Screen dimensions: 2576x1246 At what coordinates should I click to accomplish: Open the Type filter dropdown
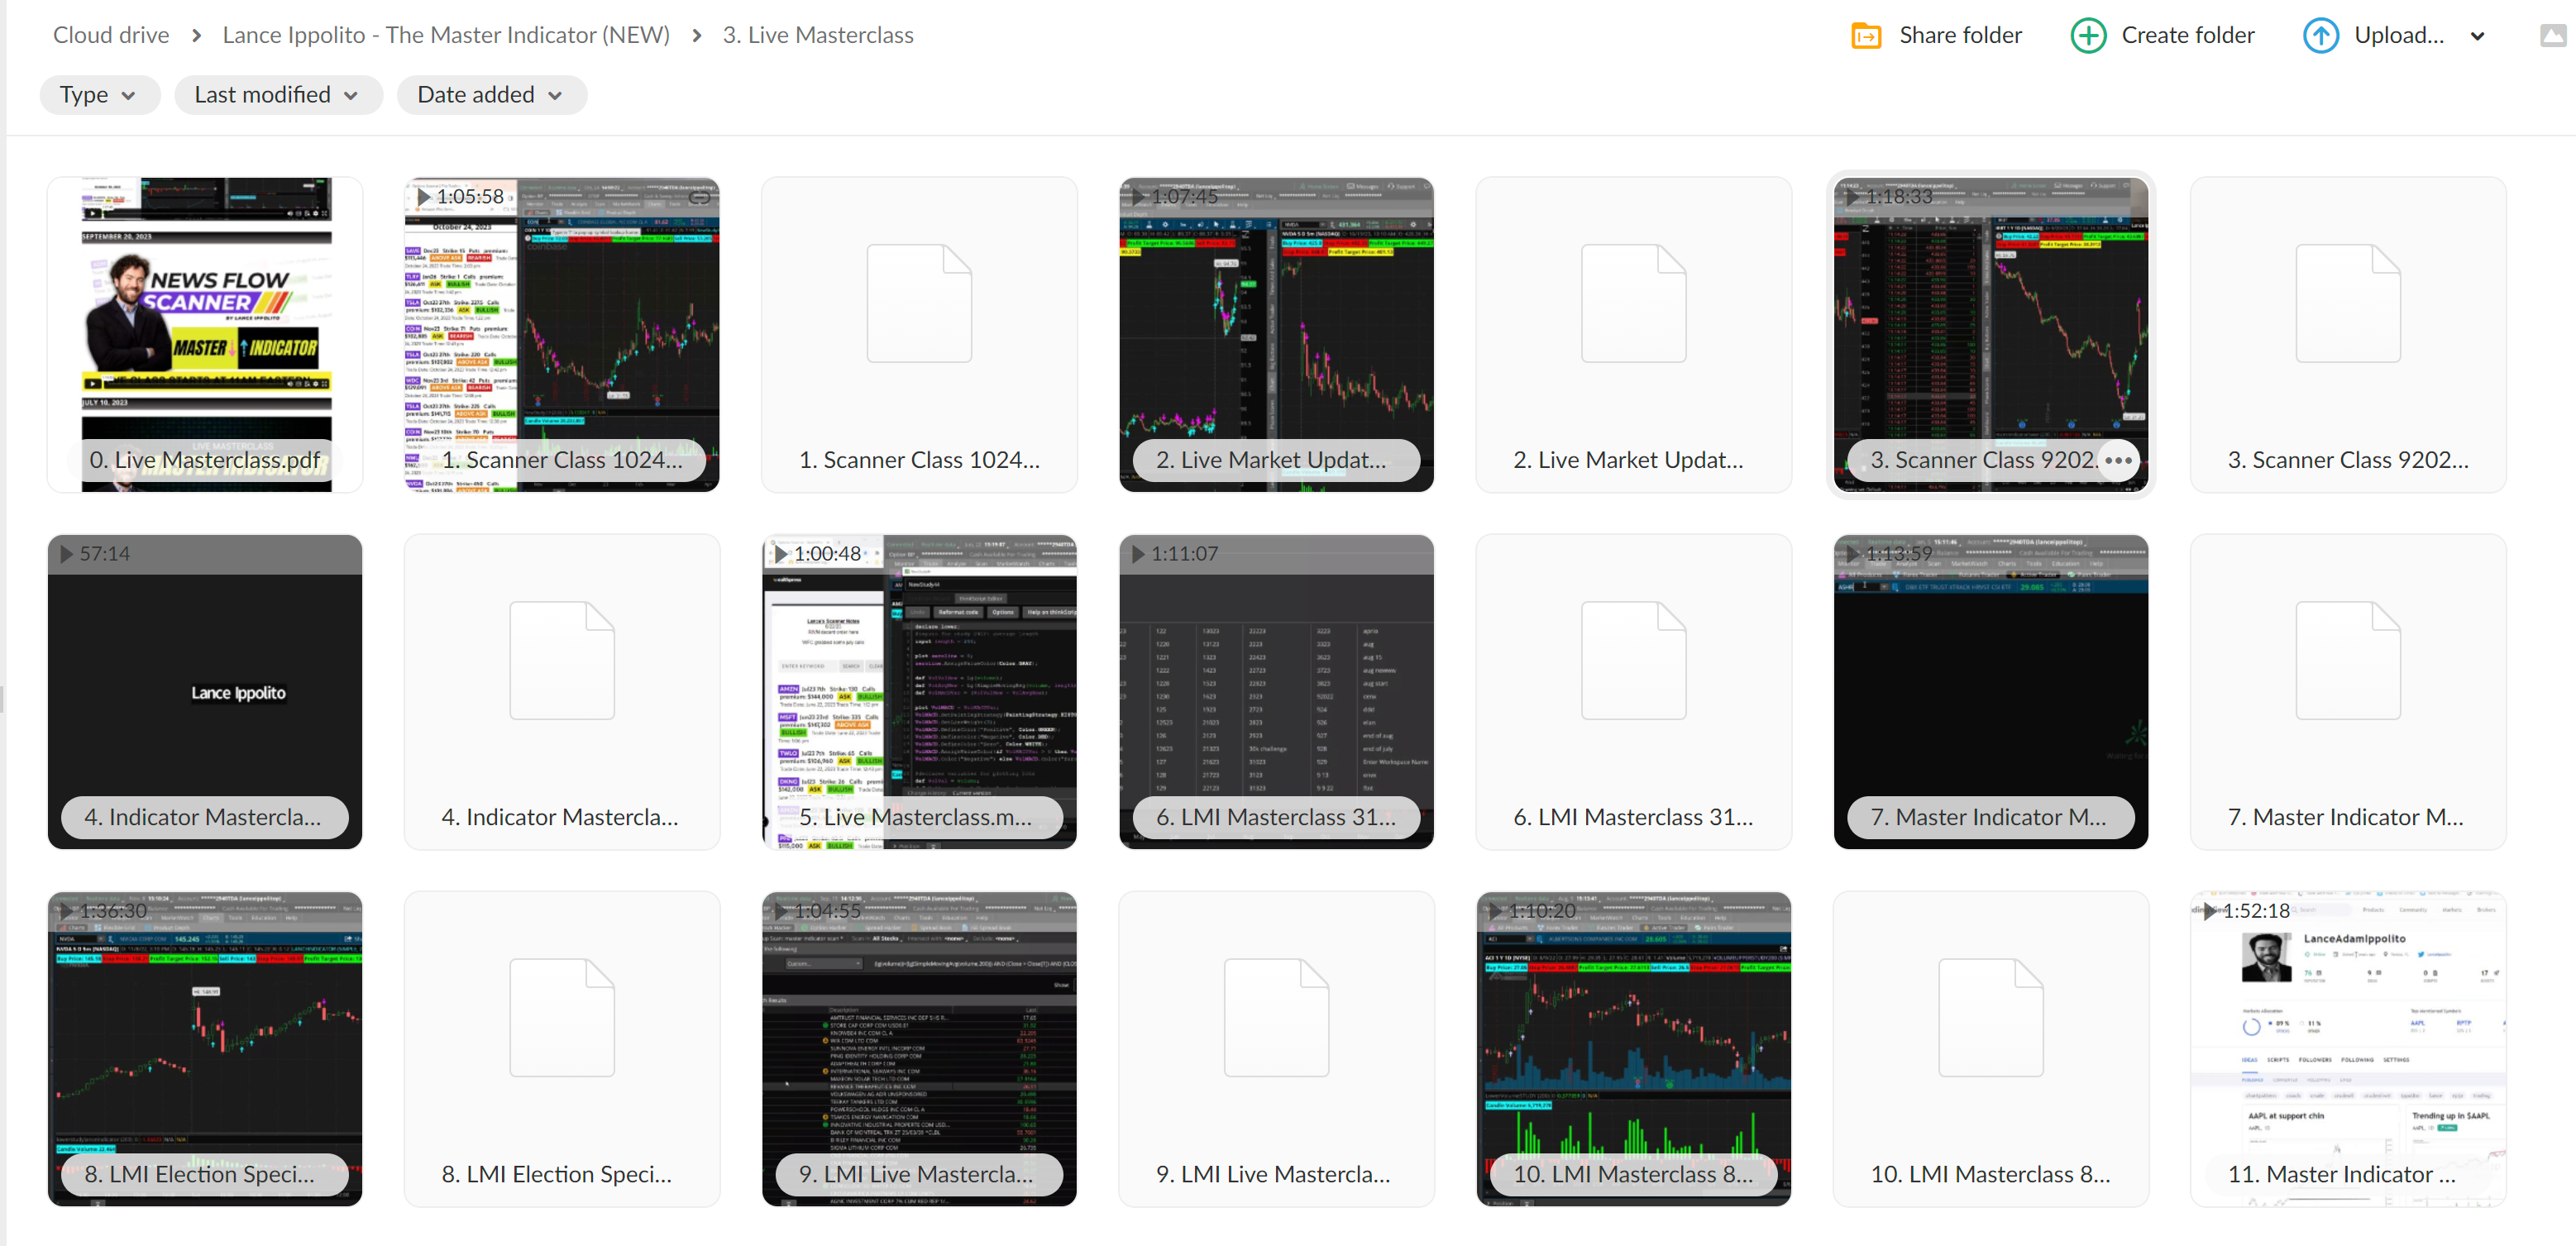99,95
